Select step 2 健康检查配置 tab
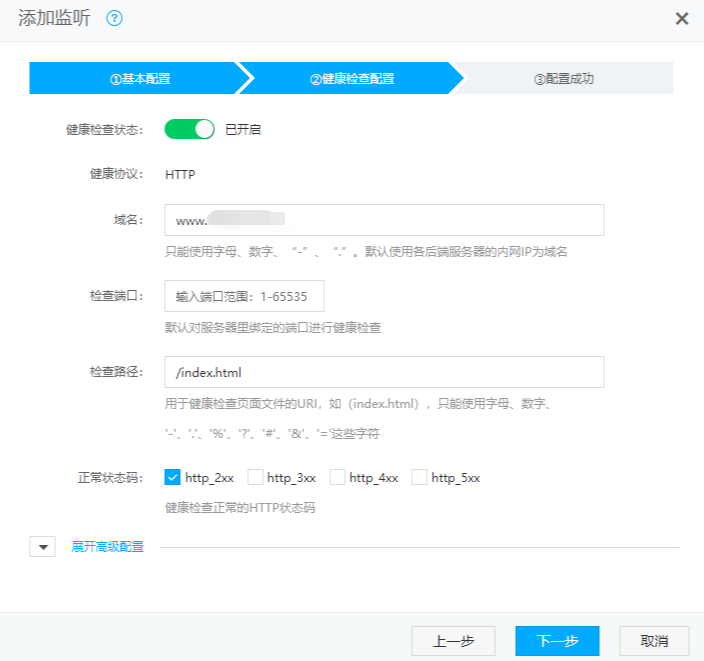 351,78
